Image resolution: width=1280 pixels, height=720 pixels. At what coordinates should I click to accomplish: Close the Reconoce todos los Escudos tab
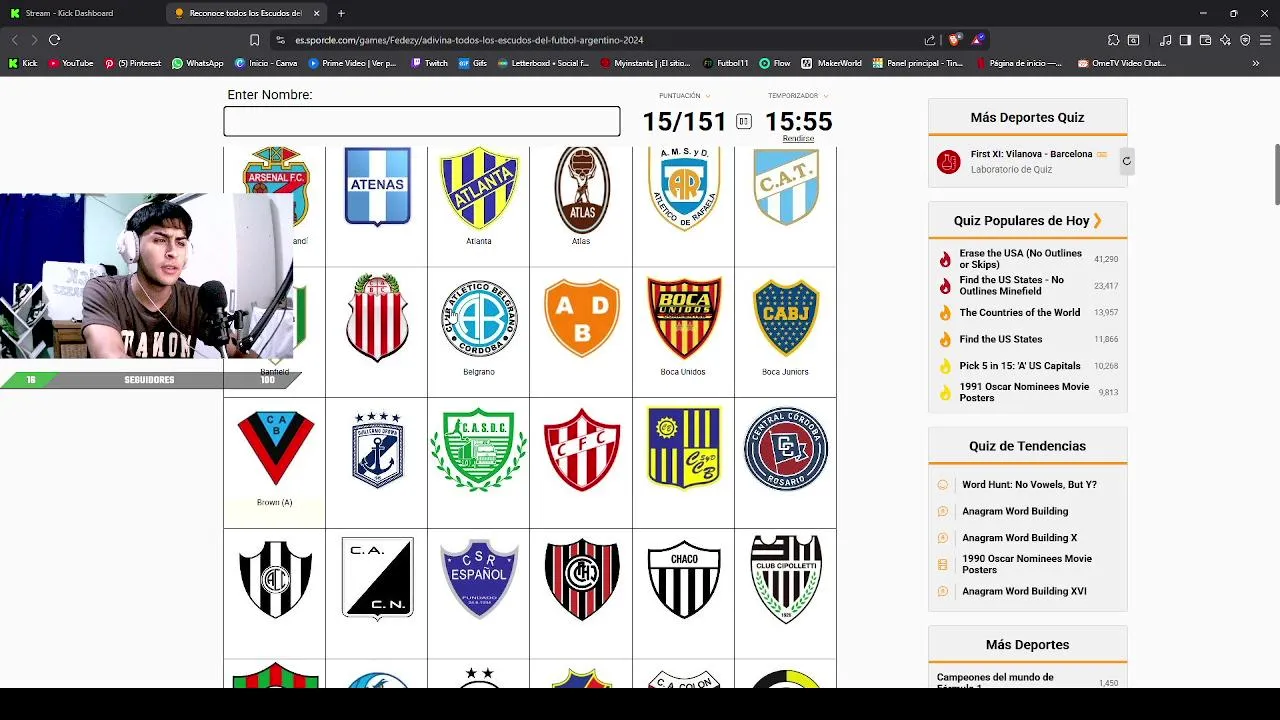click(317, 13)
